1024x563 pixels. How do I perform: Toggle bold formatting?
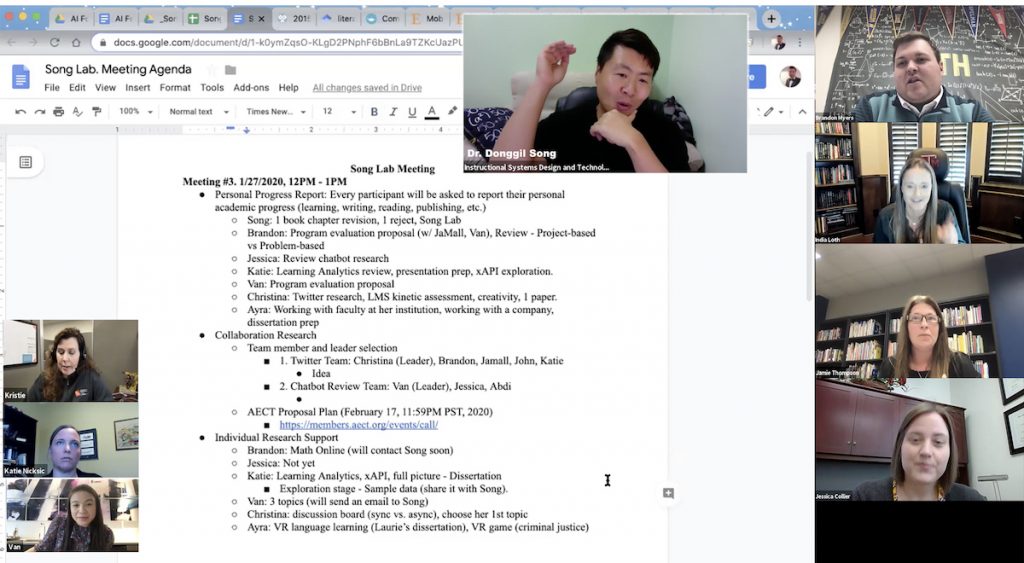374,112
